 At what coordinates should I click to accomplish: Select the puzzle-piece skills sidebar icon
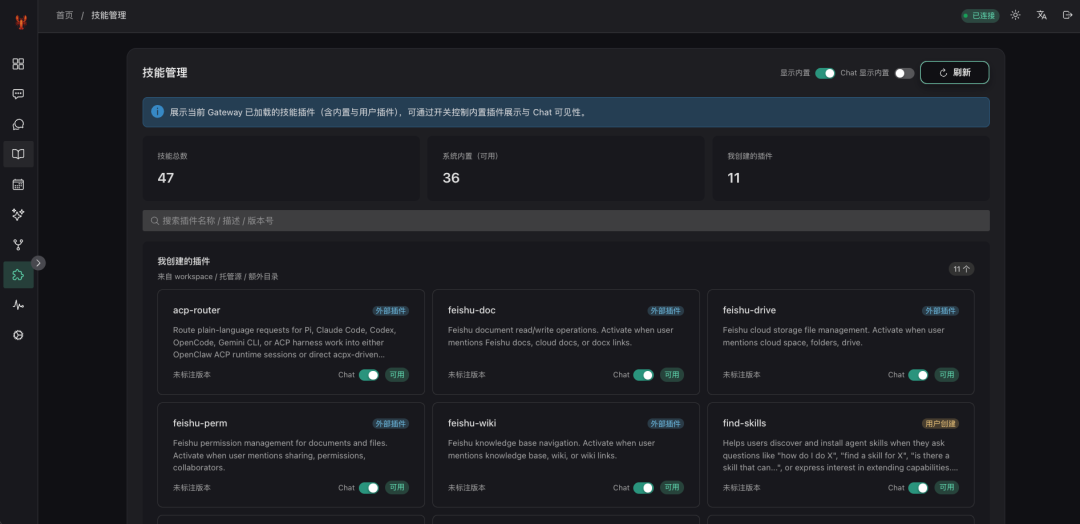coord(19,275)
